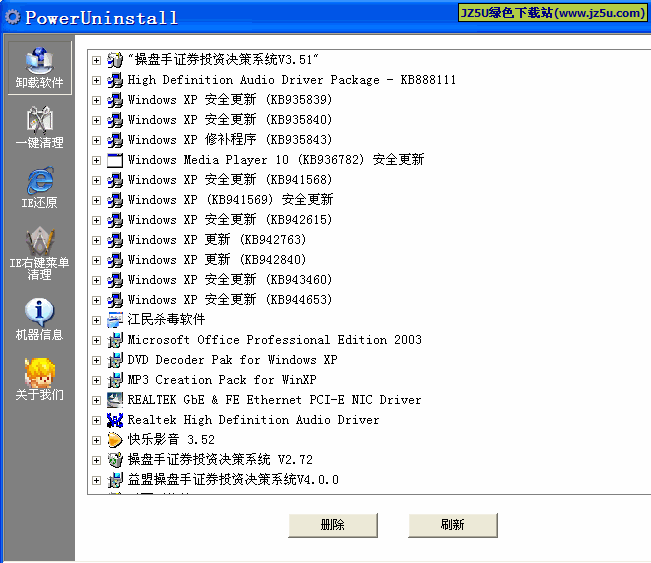Expand the KB942615 security update node
Screen dimensions: 651x563
96,220
